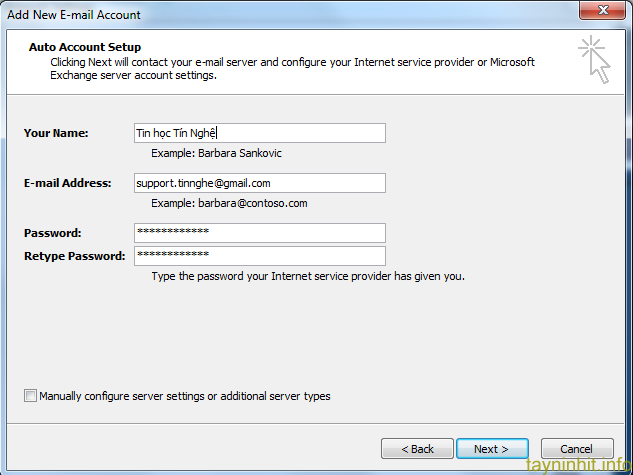
Task: Click the sparkle cursor icon in the header
Action: 594,58
